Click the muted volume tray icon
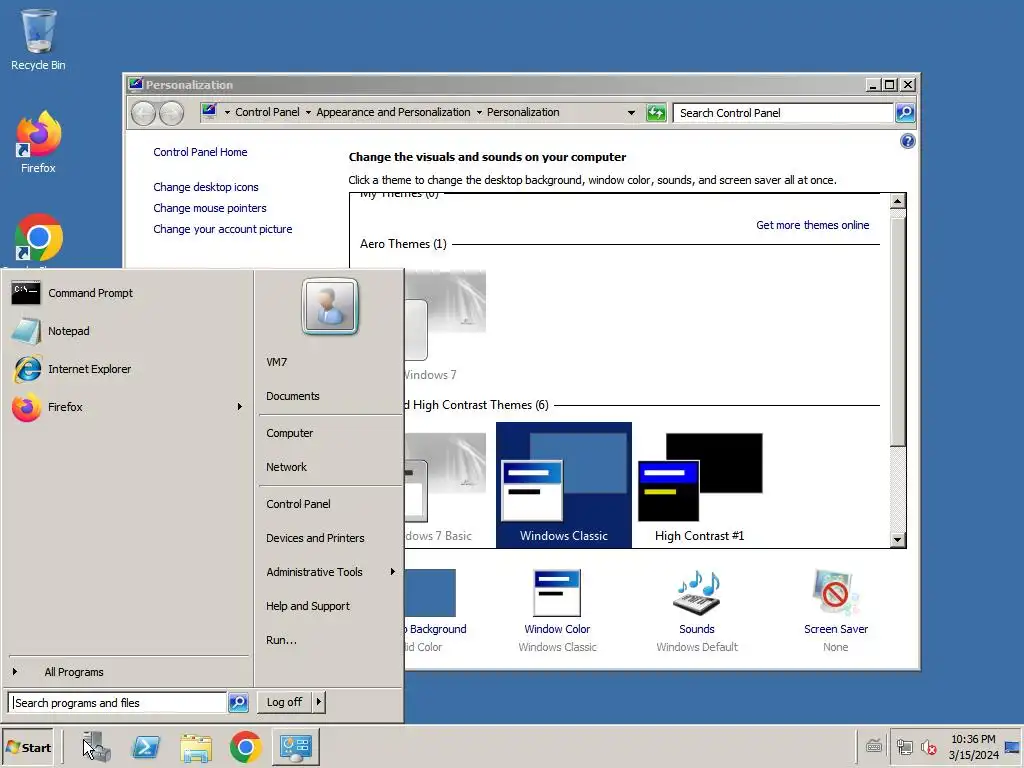1024x768 pixels. pos(928,747)
